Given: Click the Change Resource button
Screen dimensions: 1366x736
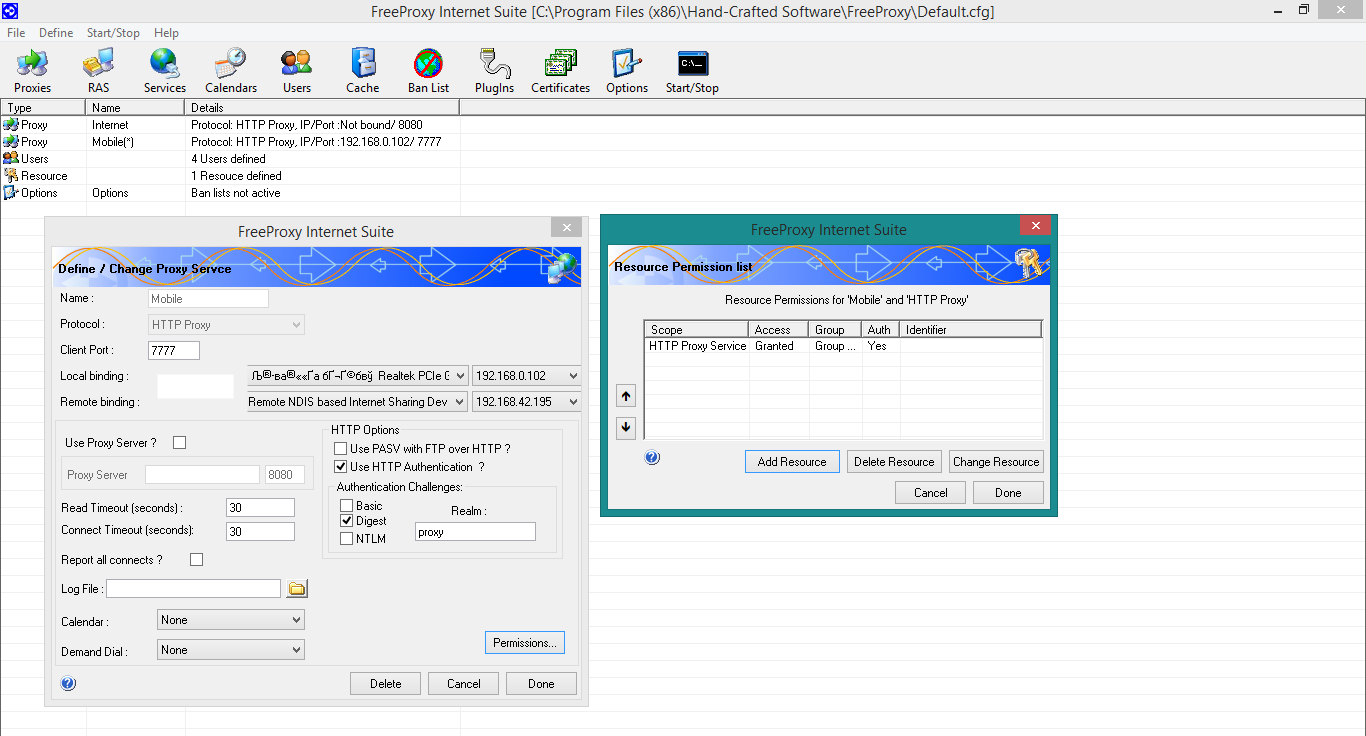Looking at the screenshot, I should pos(996,462).
